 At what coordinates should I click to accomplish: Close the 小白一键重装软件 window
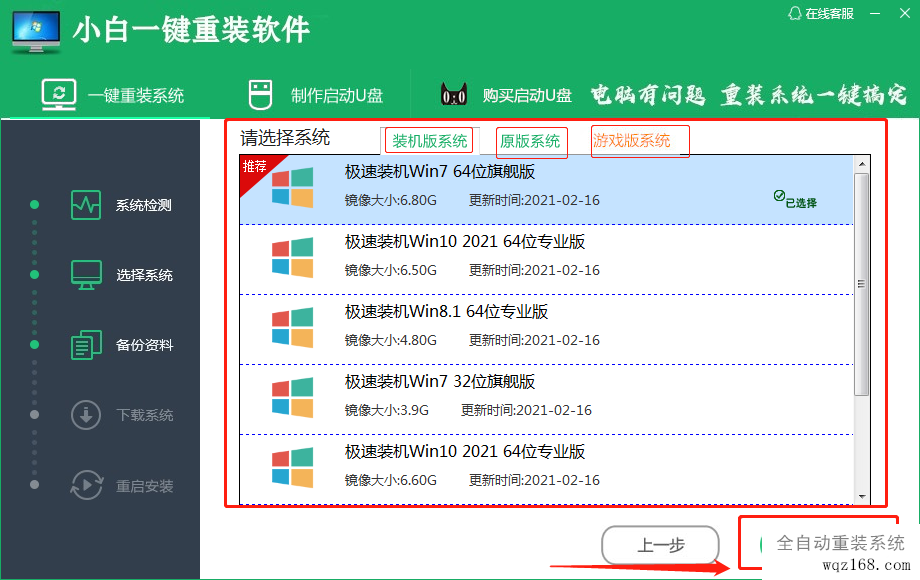[x=905, y=13]
